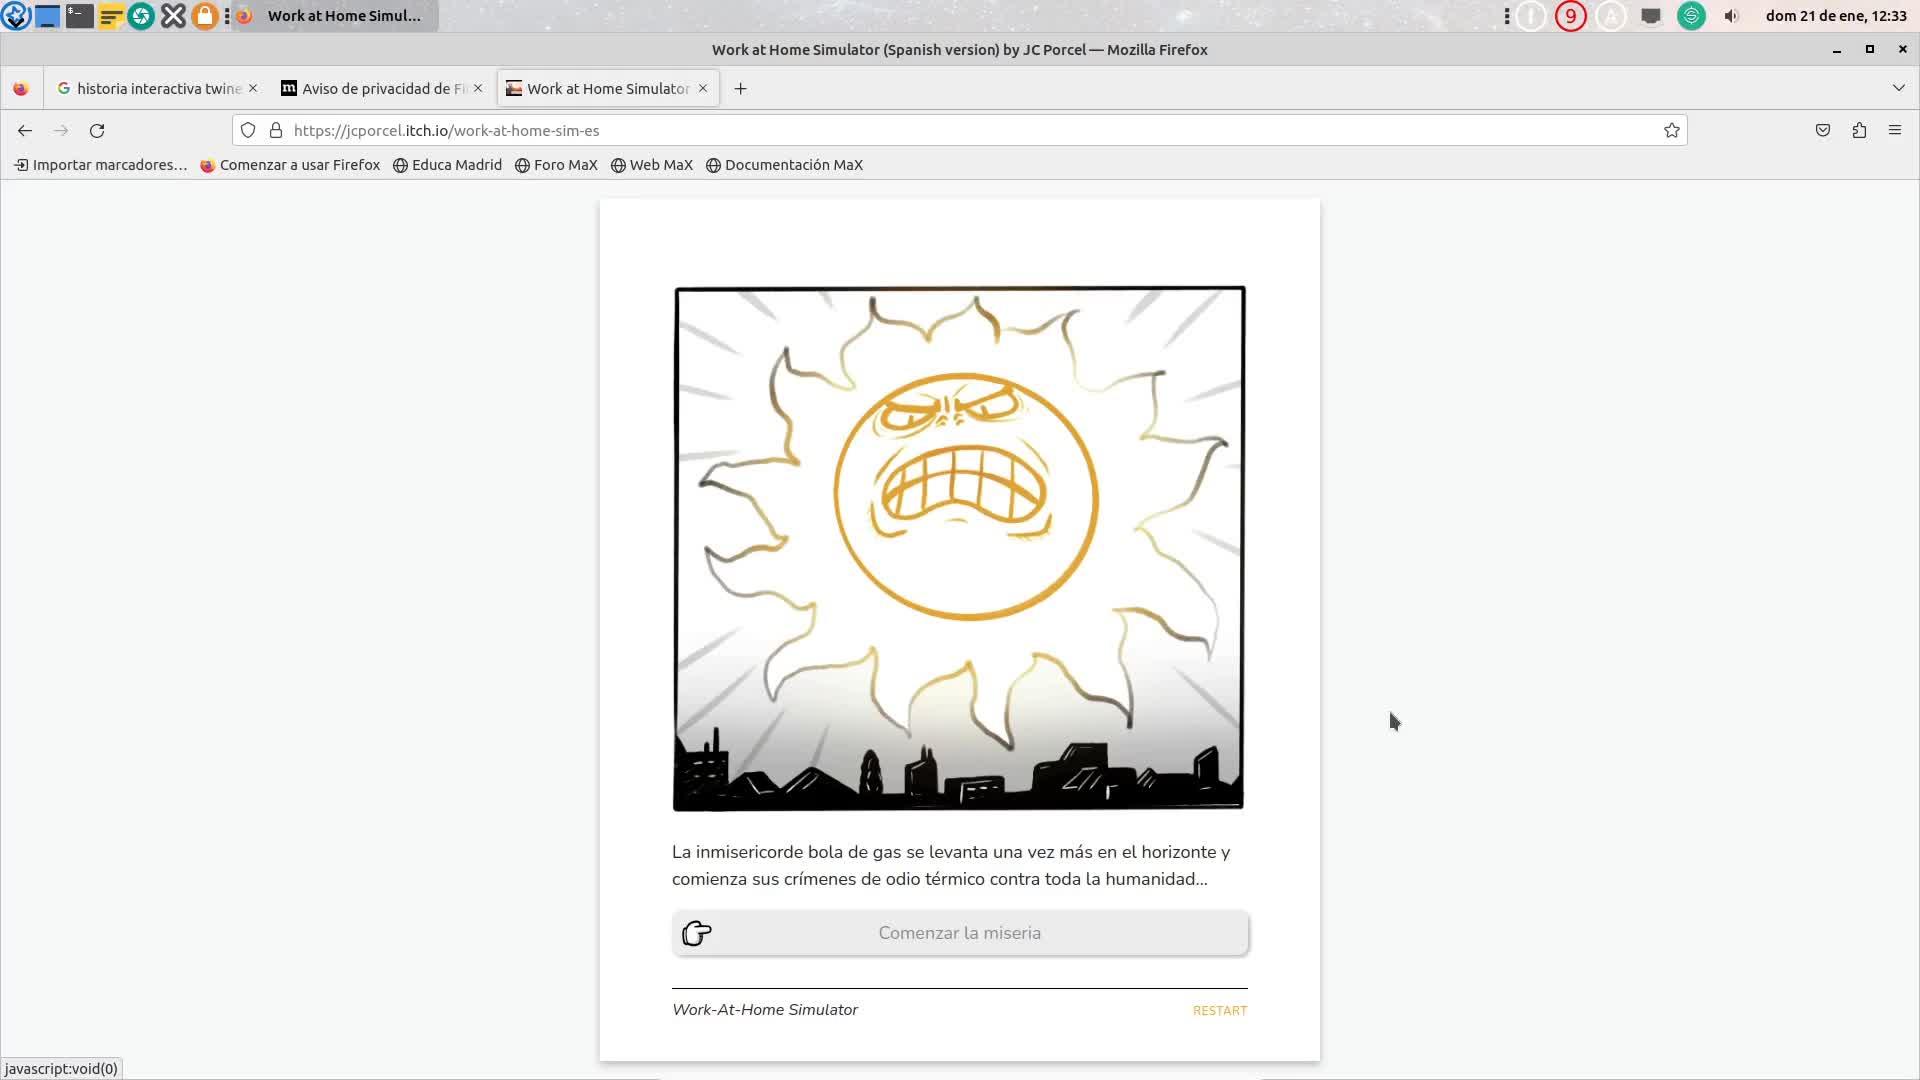
Task: Open the Firefox application menu
Action: click(x=1895, y=131)
